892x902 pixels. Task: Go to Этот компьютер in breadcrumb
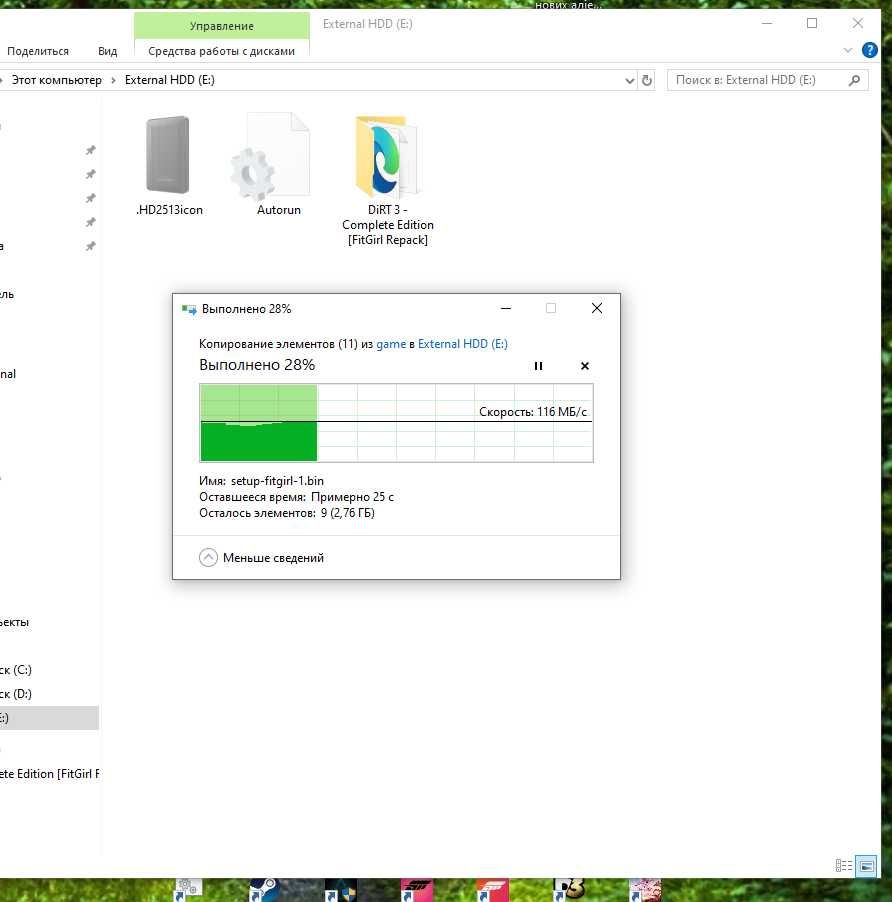[x=56, y=80]
